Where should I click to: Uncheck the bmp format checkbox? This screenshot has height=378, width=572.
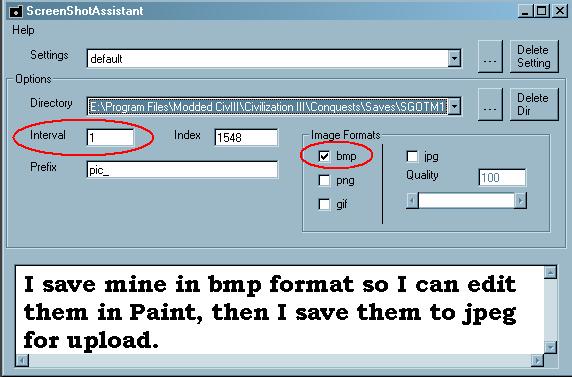[x=324, y=157]
